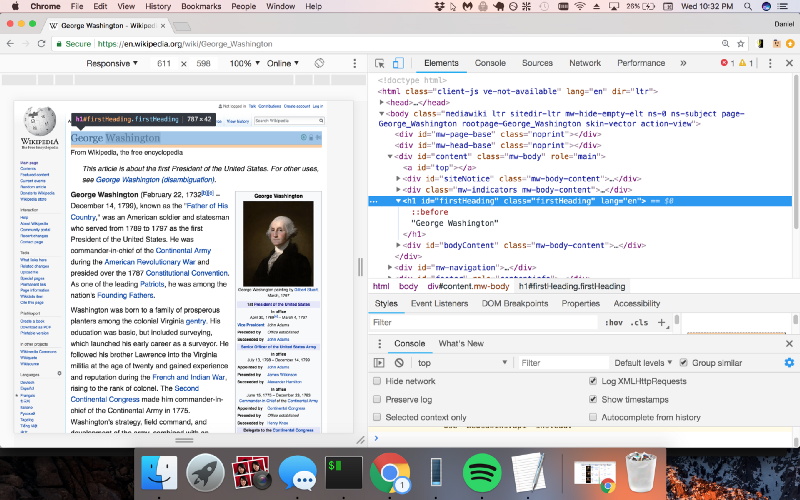800x500 pixels.
Task: Show more DevTools tabs chevron
Action: (683, 63)
